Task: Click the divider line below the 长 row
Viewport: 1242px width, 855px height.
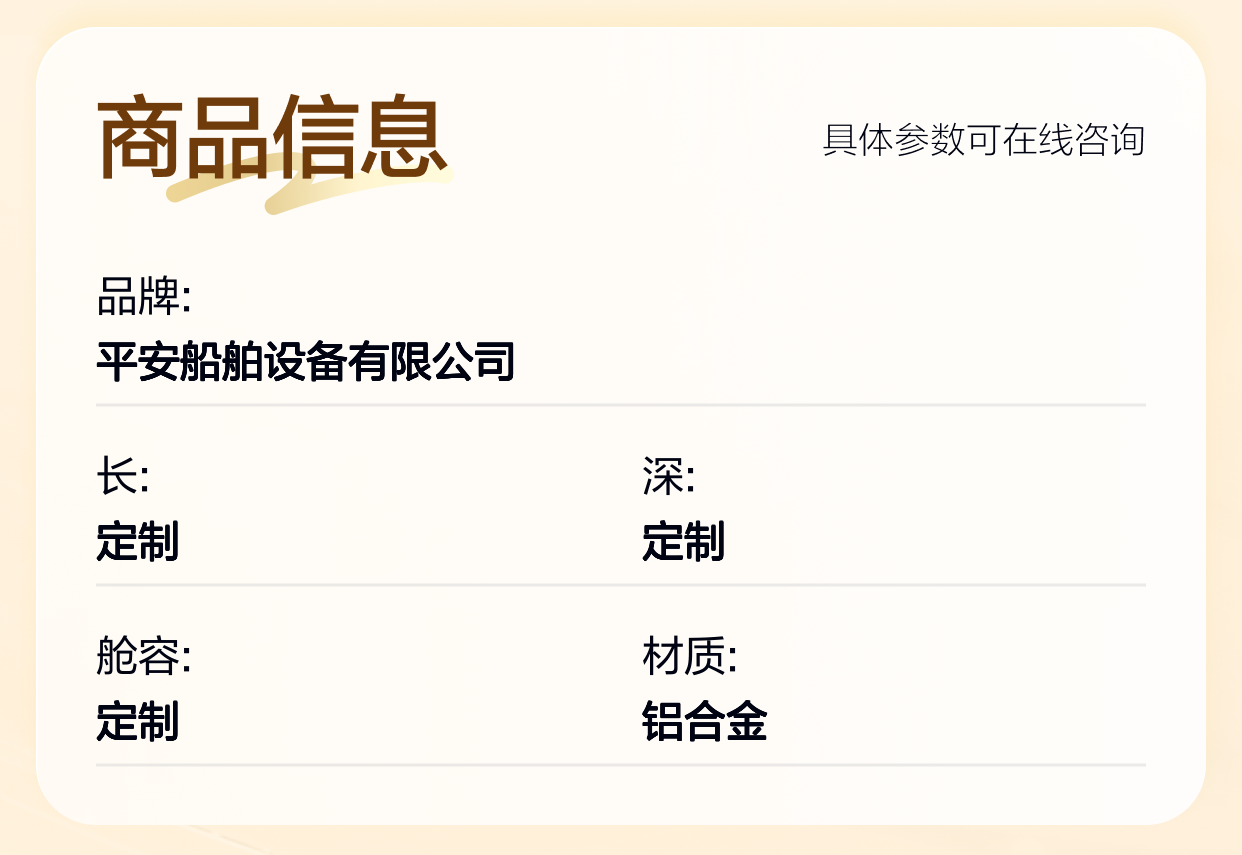Action: (x=620, y=585)
